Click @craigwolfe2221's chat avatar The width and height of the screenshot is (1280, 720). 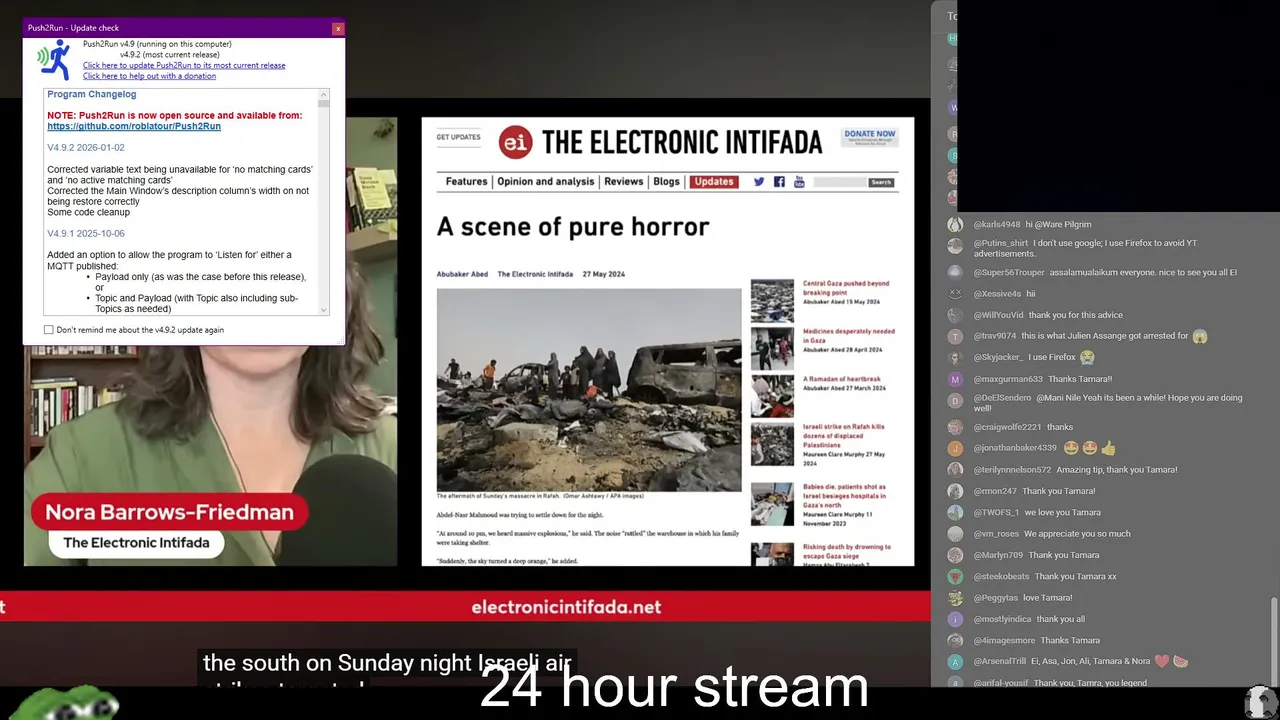[x=955, y=427]
